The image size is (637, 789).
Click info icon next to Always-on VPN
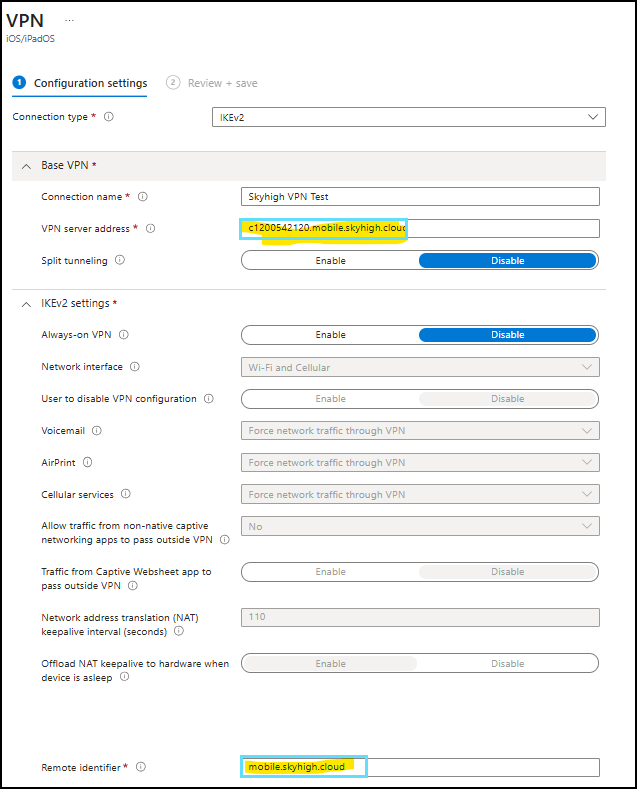pos(124,335)
